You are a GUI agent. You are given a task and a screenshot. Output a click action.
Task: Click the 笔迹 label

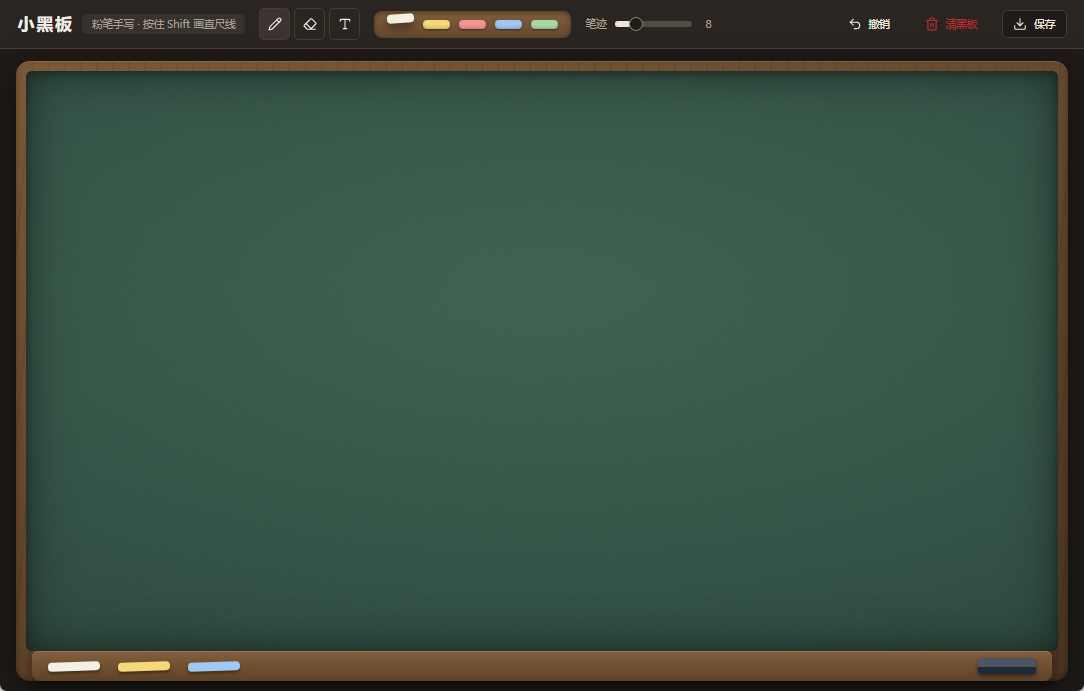[596, 24]
